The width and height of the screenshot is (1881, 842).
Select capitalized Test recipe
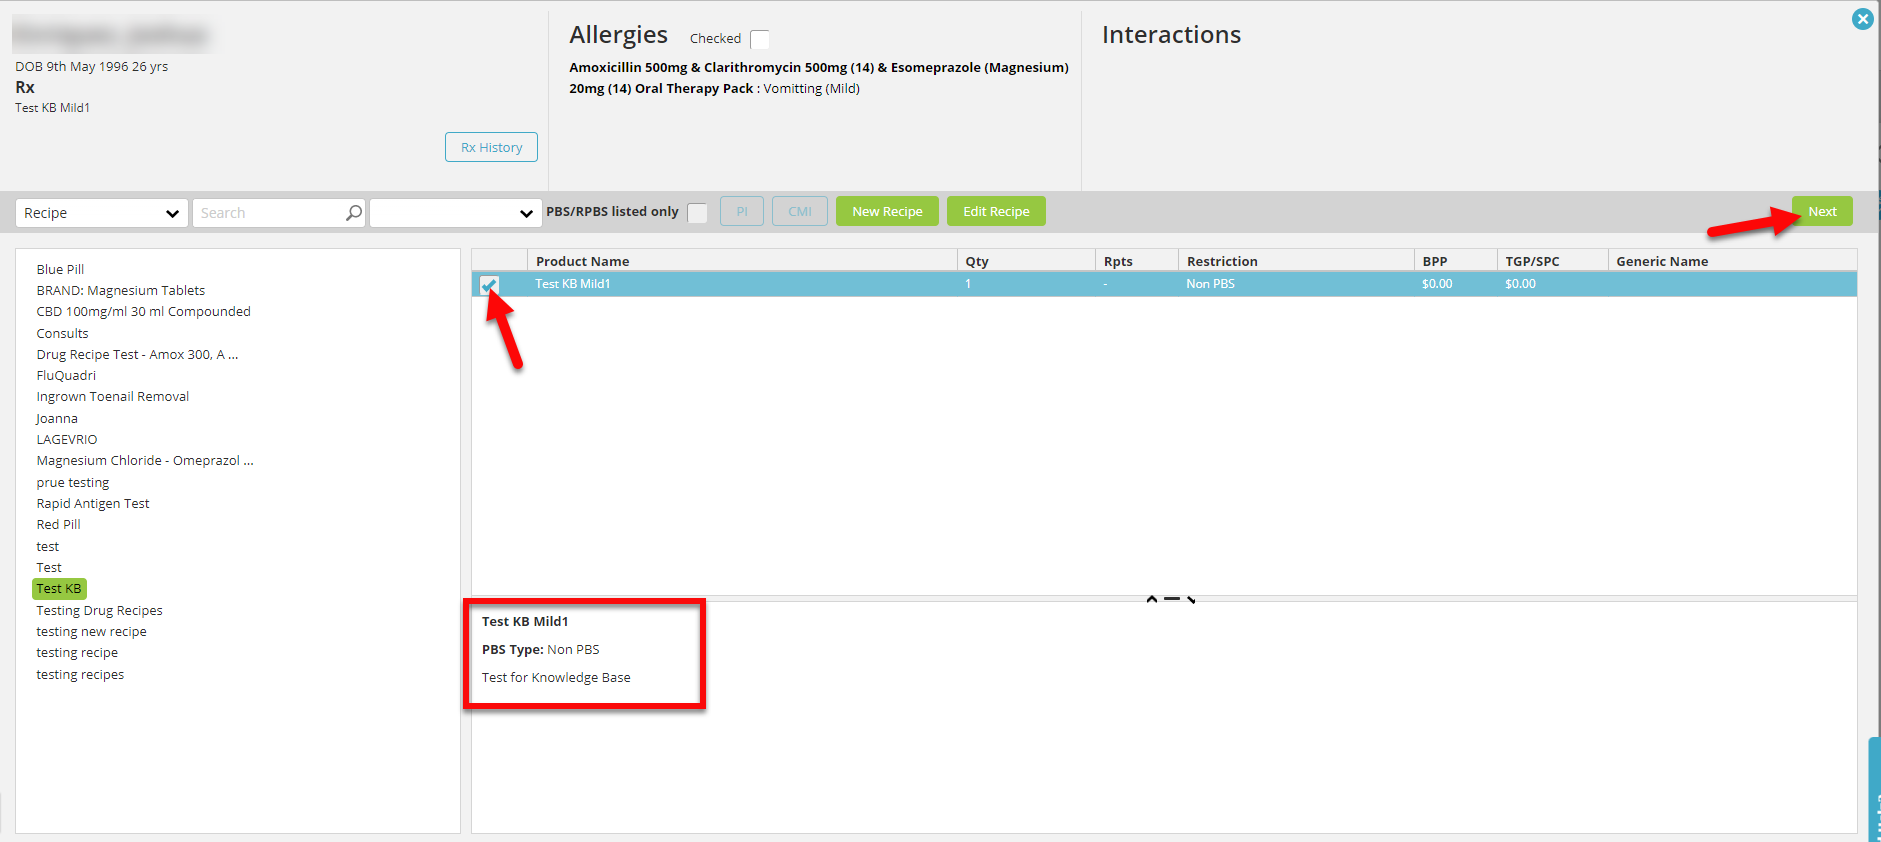point(49,567)
